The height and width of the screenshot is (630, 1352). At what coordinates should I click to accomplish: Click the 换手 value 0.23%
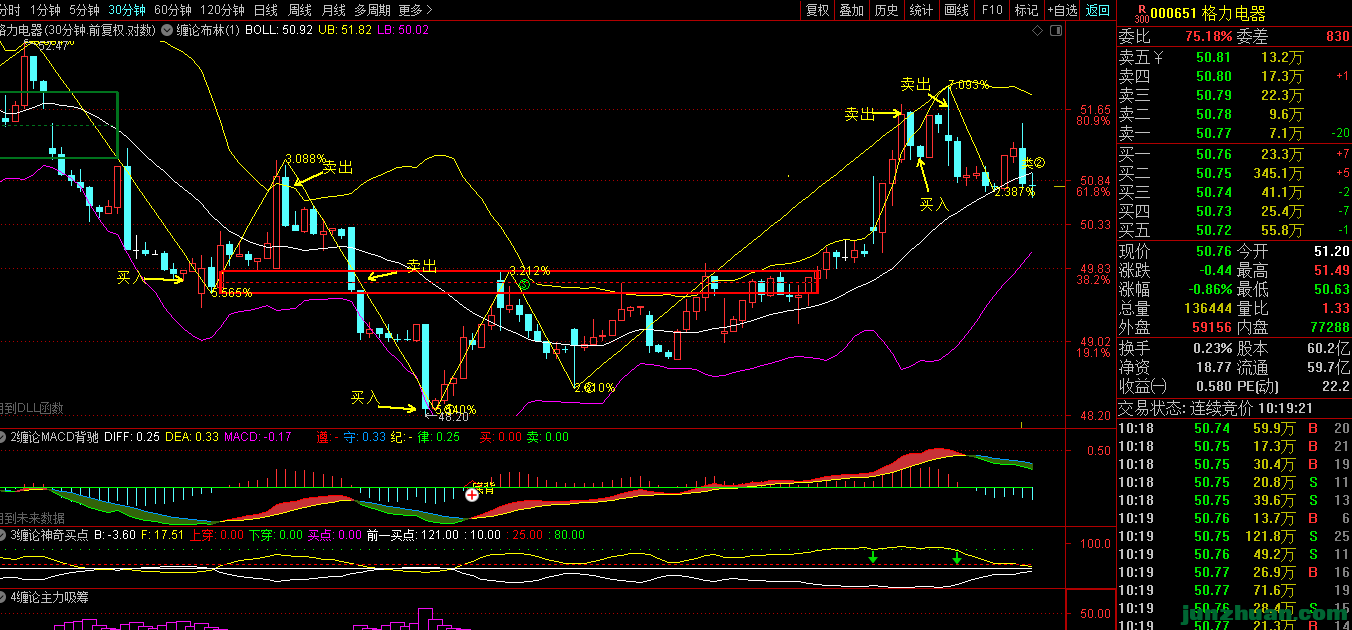point(1212,348)
